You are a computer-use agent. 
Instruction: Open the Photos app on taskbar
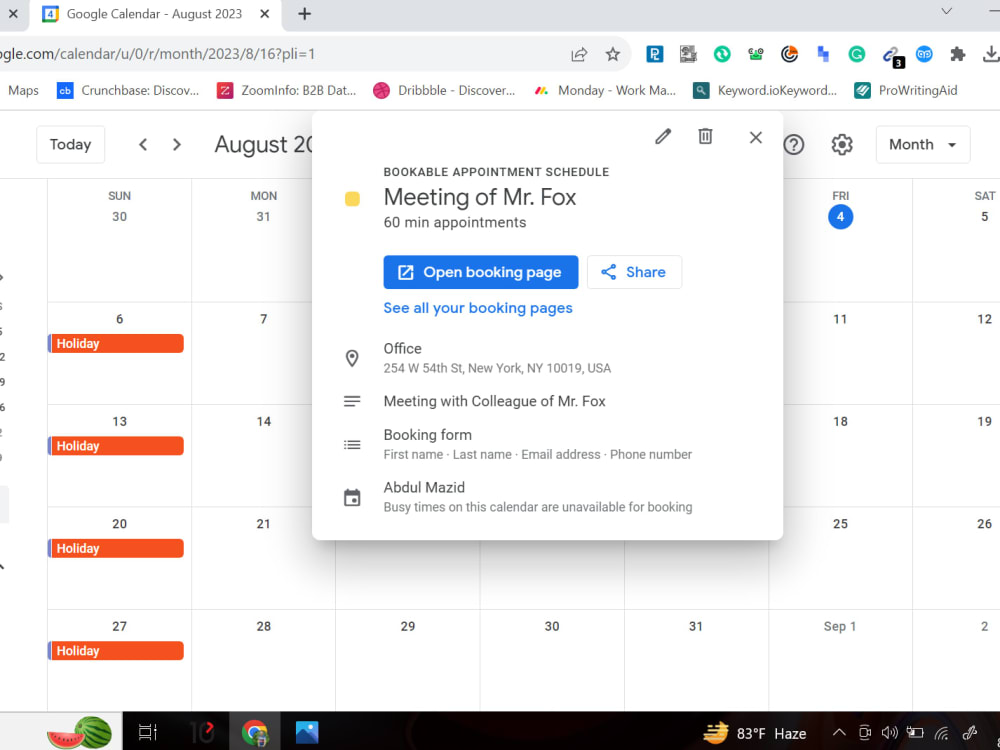[307, 733]
